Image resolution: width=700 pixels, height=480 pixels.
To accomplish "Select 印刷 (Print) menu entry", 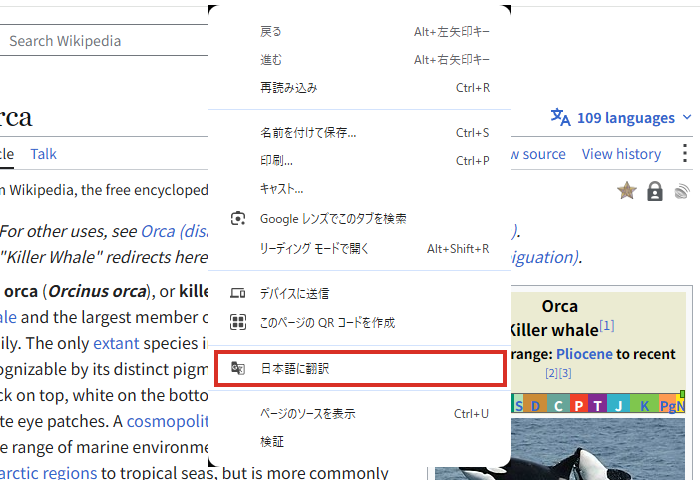I will coord(359,161).
